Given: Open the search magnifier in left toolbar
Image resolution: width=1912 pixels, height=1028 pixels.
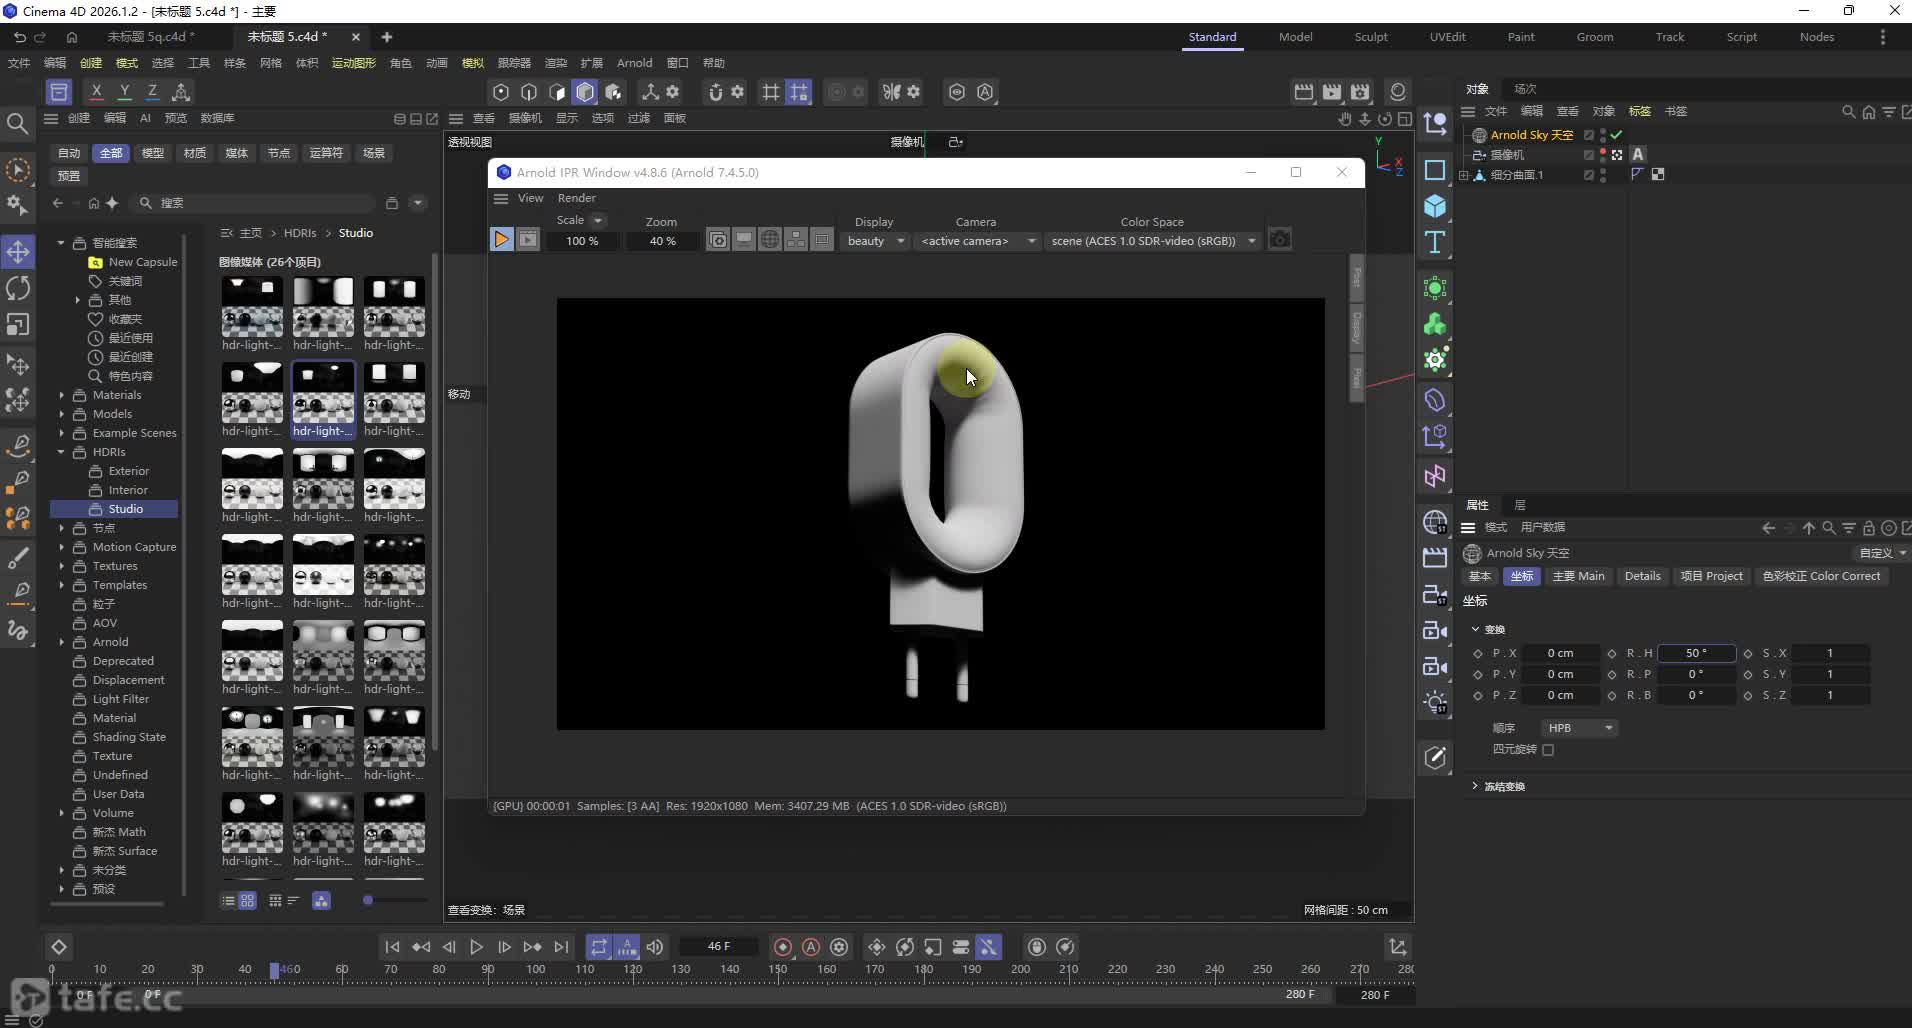Looking at the screenshot, I should (17, 123).
